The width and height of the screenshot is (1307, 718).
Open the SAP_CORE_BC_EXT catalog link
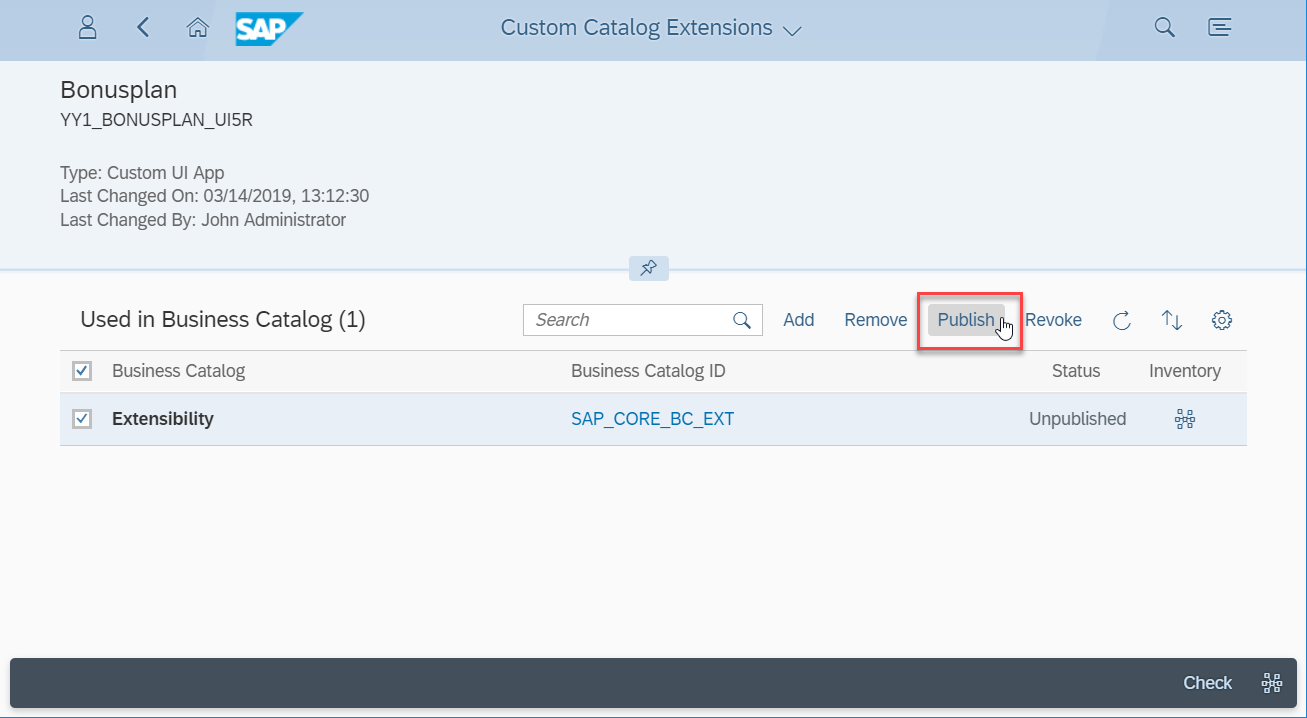(x=652, y=419)
